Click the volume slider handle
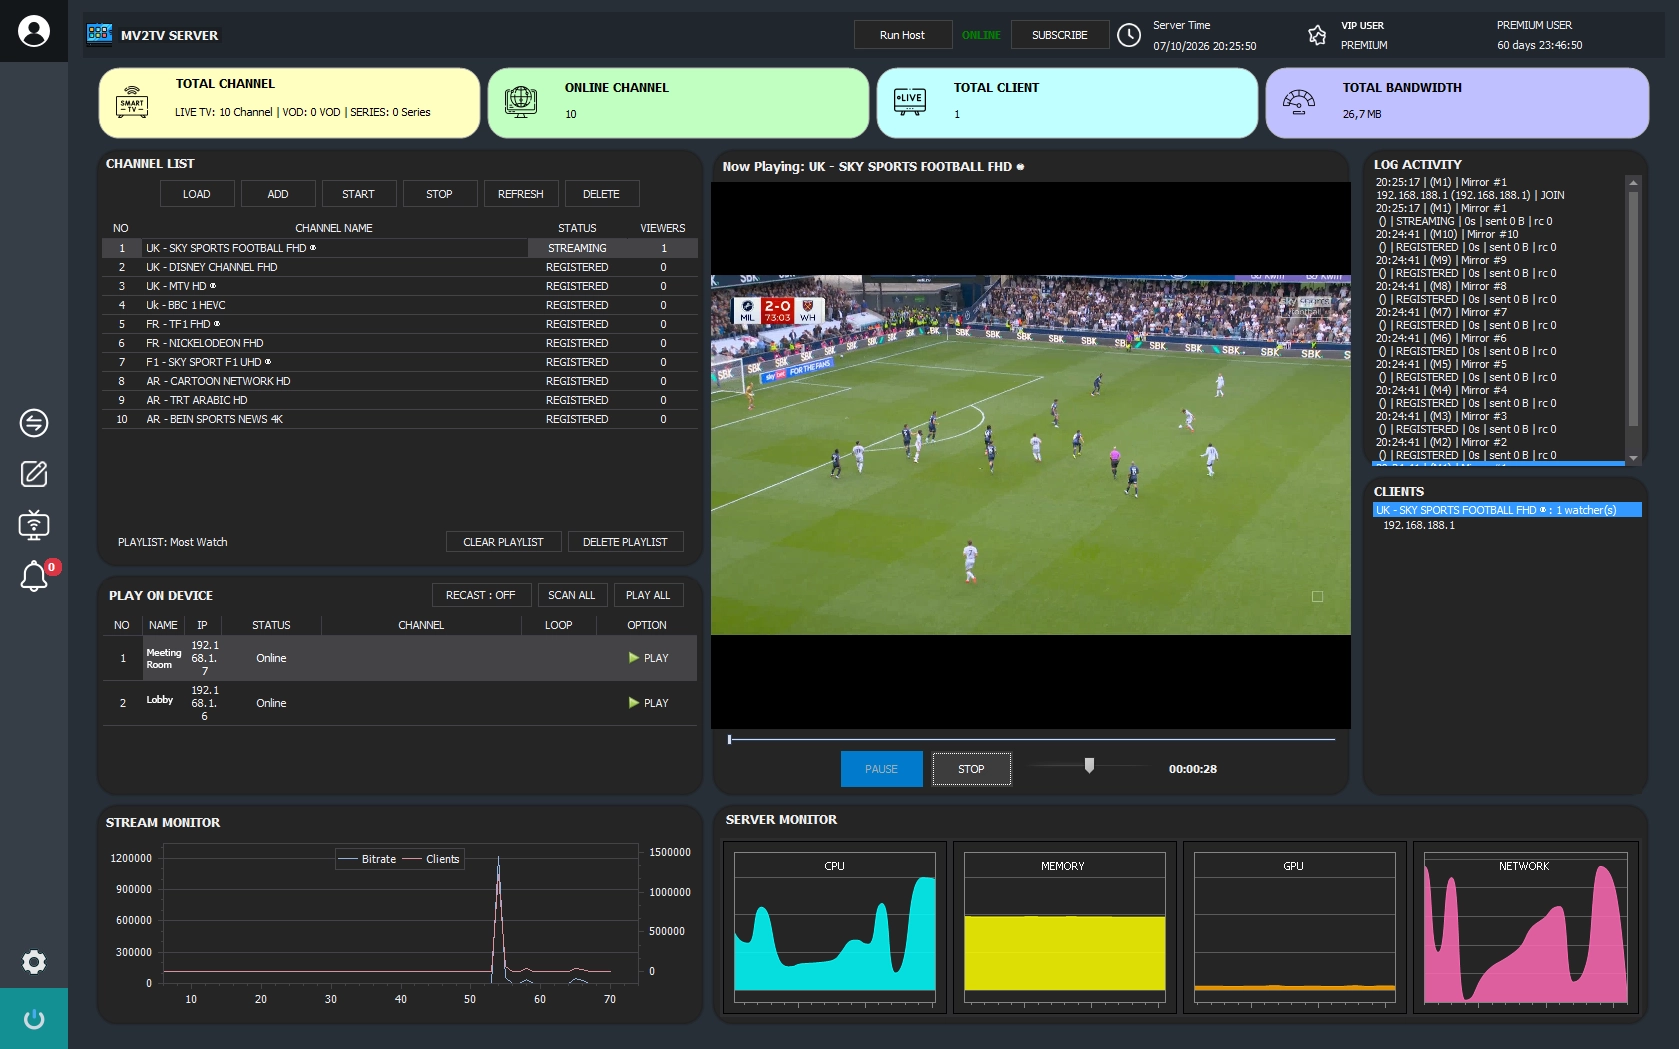The width and height of the screenshot is (1679, 1049). (1089, 765)
